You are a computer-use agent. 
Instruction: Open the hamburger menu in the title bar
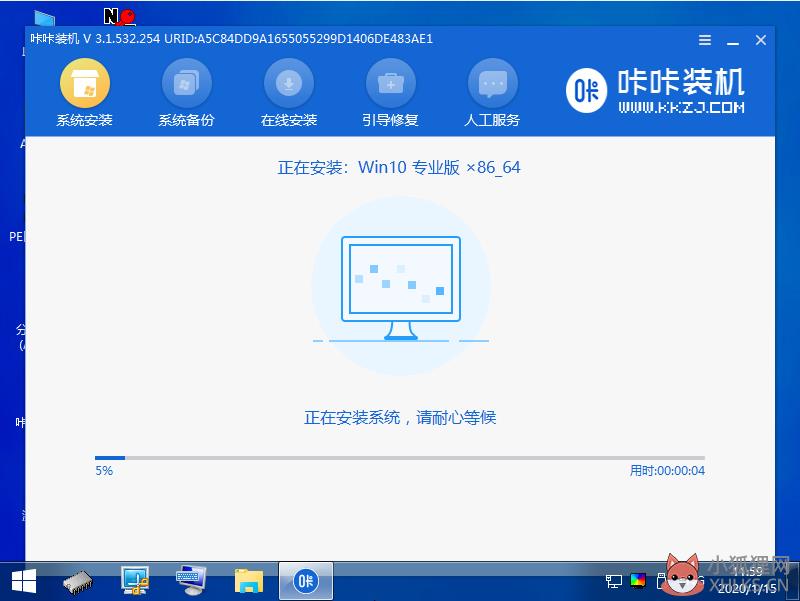coord(705,40)
